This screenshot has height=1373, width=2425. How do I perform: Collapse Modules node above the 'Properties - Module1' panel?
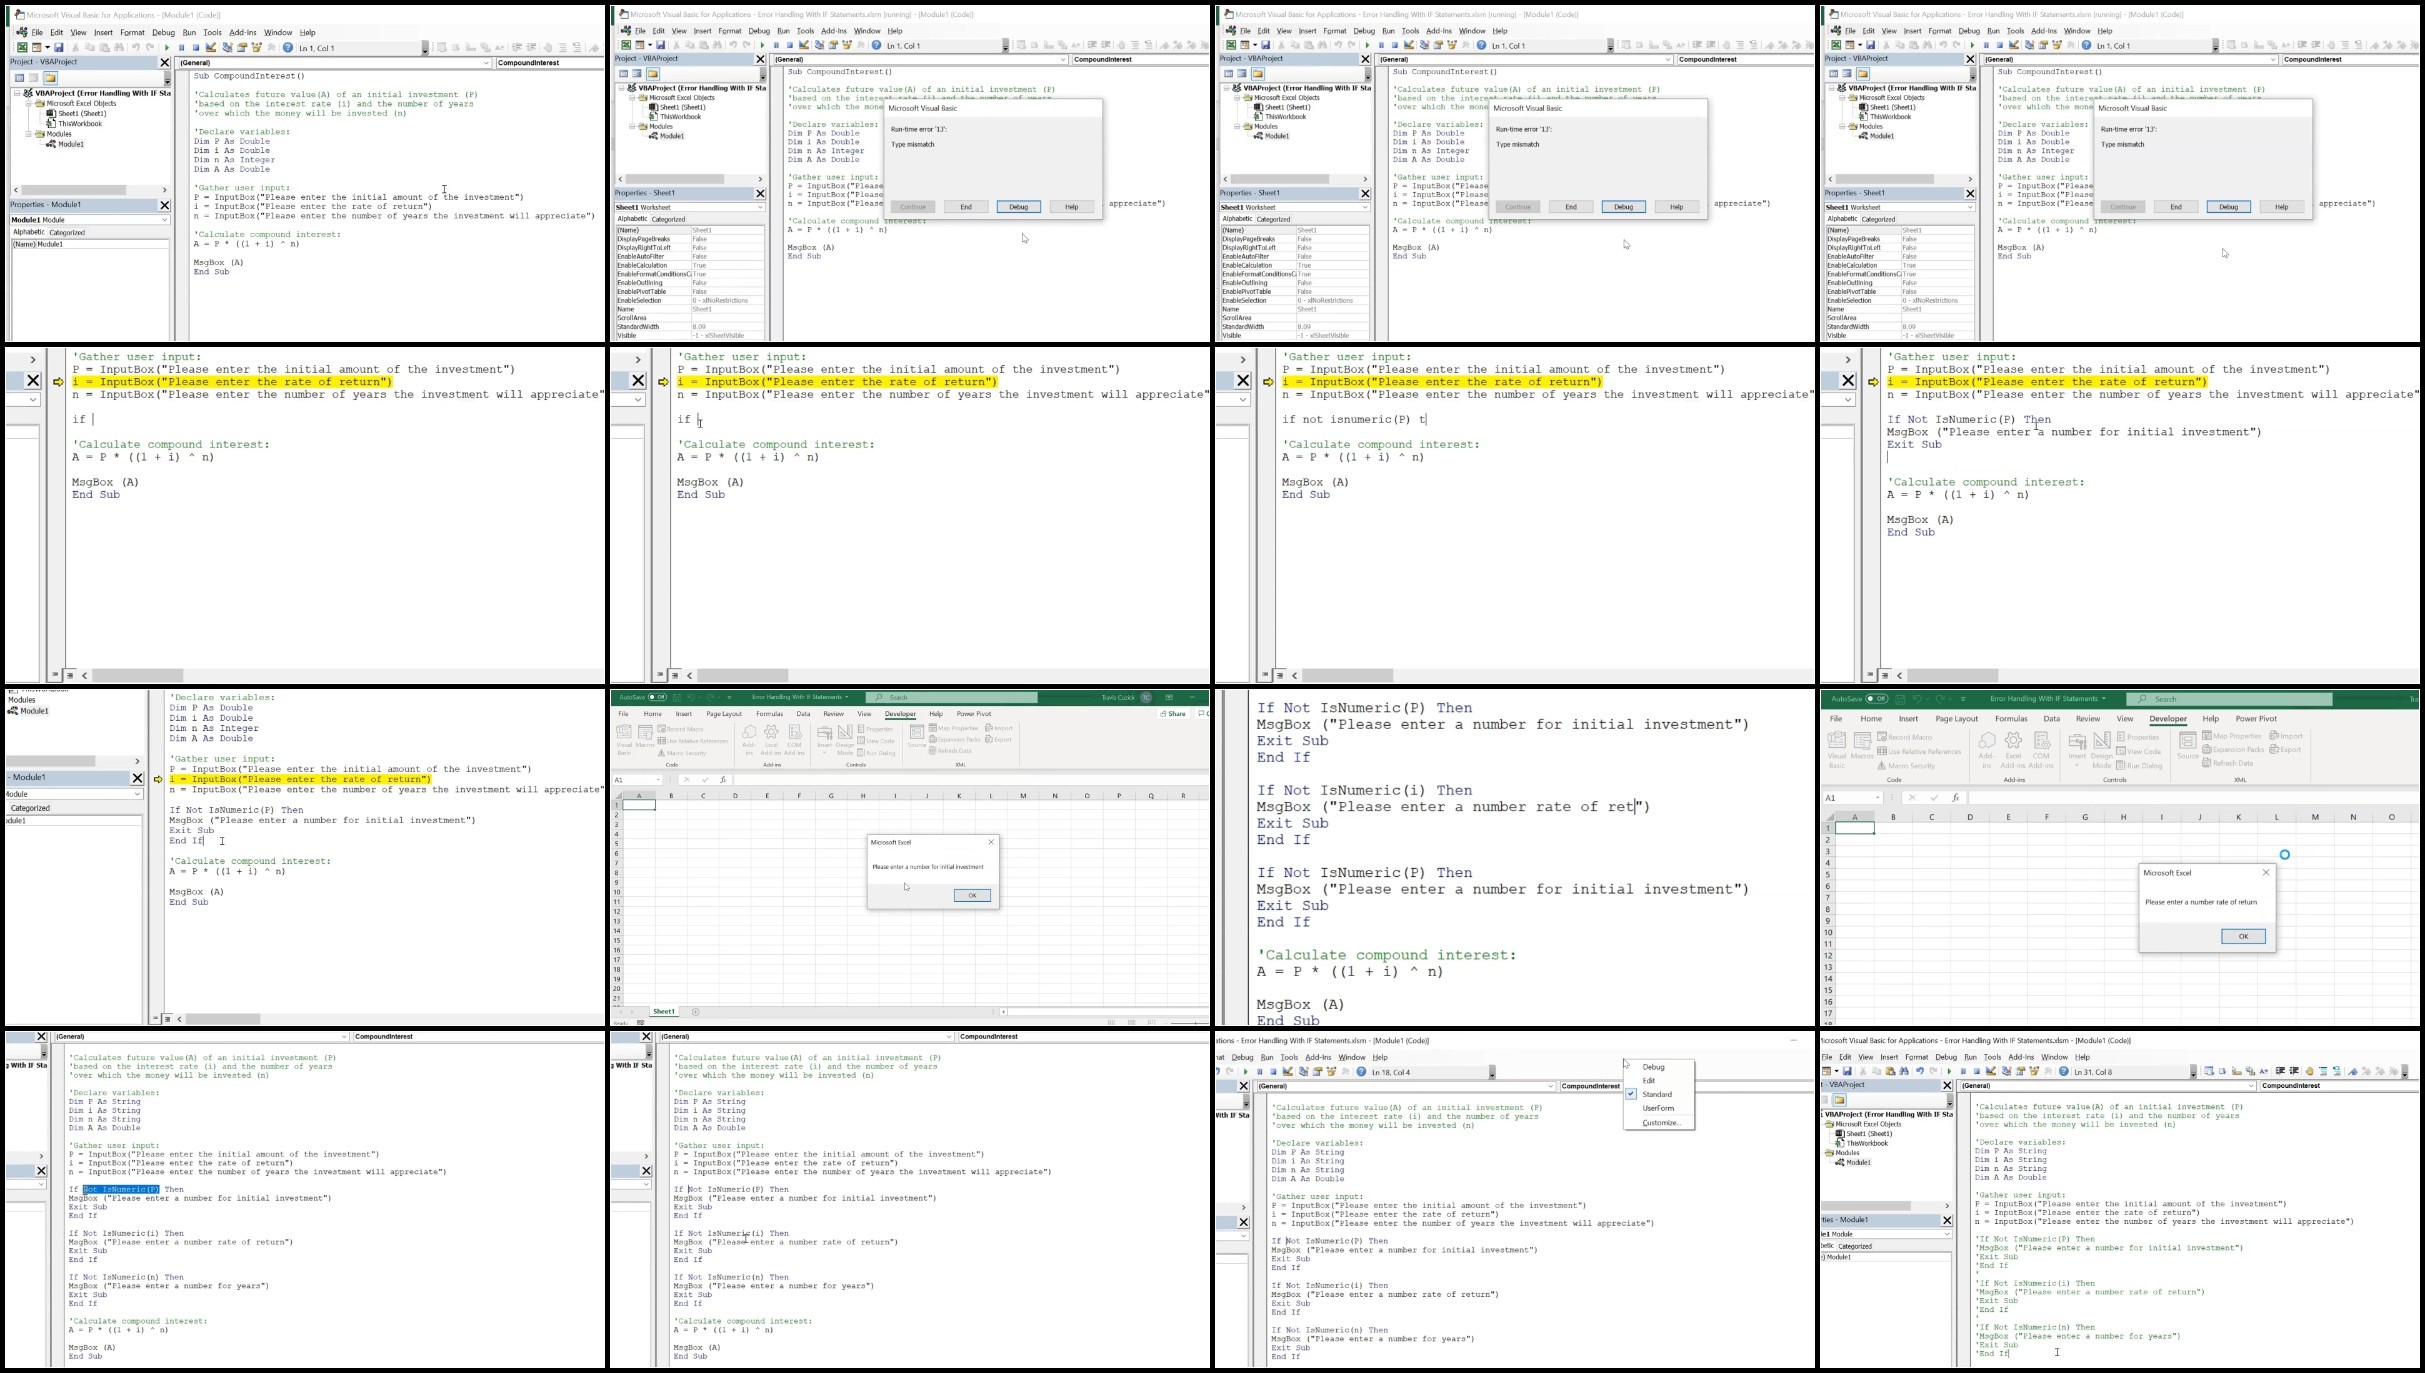(29, 134)
